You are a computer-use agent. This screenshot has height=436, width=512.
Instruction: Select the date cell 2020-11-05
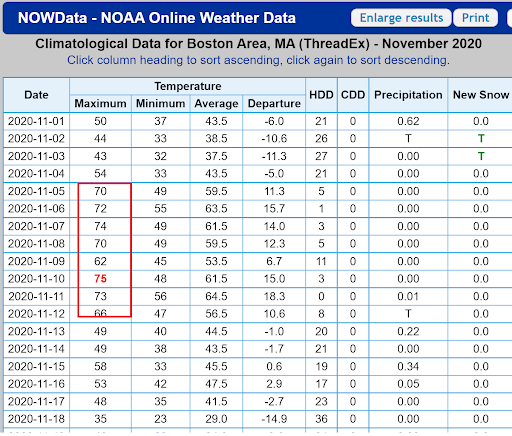pyautogui.click(x=36, y=191)
